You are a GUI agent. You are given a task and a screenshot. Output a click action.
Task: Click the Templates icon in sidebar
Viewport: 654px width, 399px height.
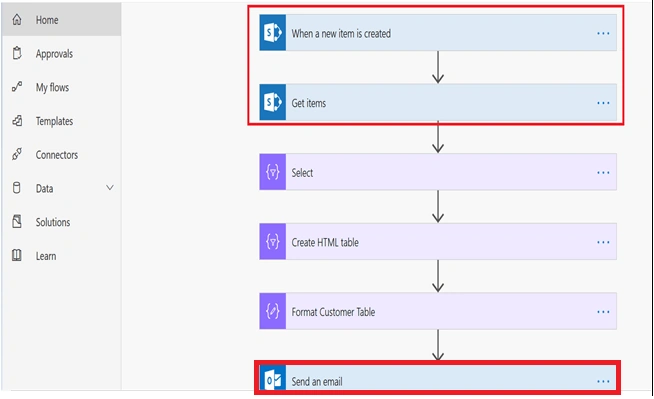[17, 121]
